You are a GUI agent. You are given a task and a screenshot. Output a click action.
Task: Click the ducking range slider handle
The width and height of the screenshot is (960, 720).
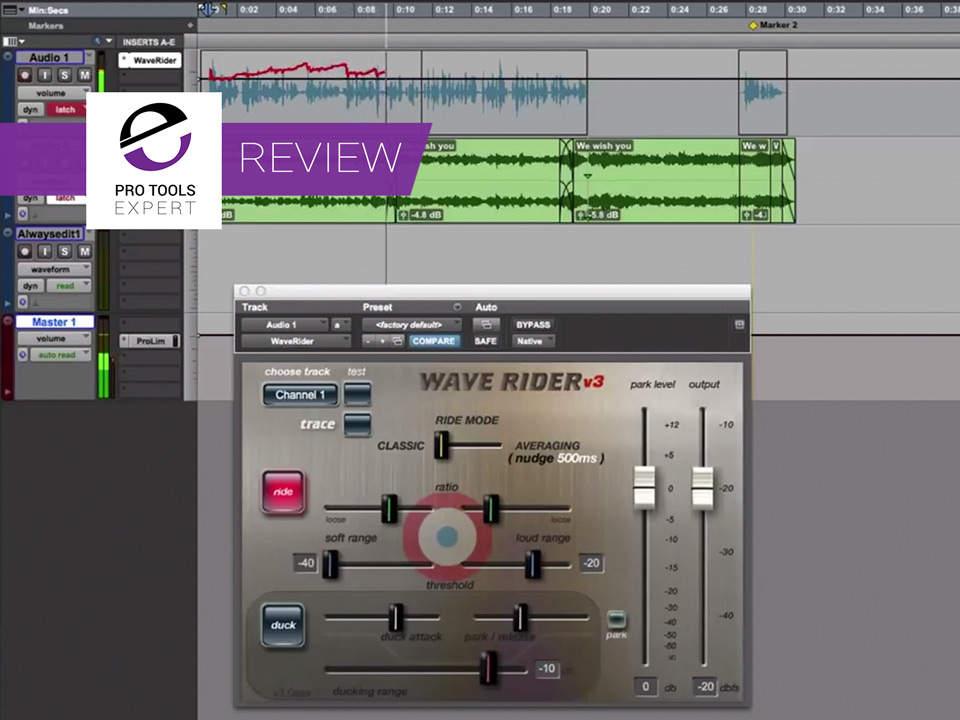[489, 667]
